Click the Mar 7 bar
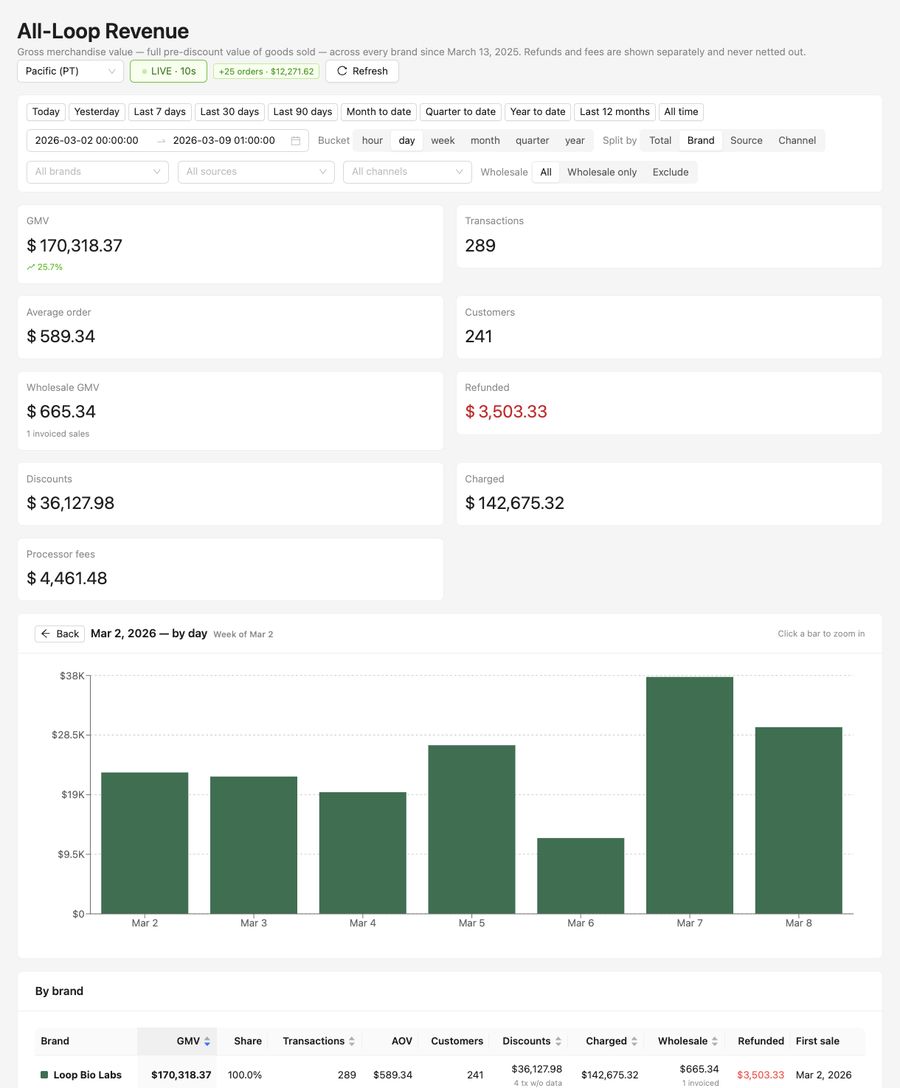Screen dimensions: 900x1088 pyautogui.click(x=690, y=795)
